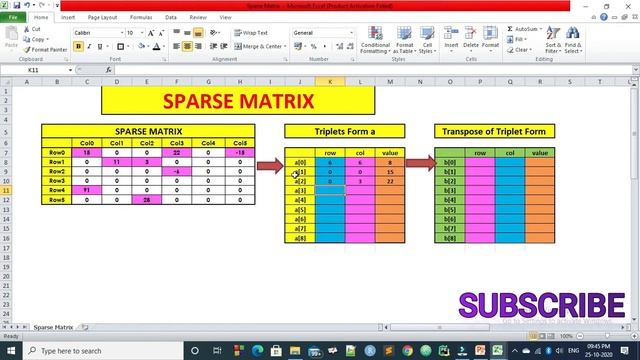
Task: Open Find & Select binoculars
Action: click(573, 40)
